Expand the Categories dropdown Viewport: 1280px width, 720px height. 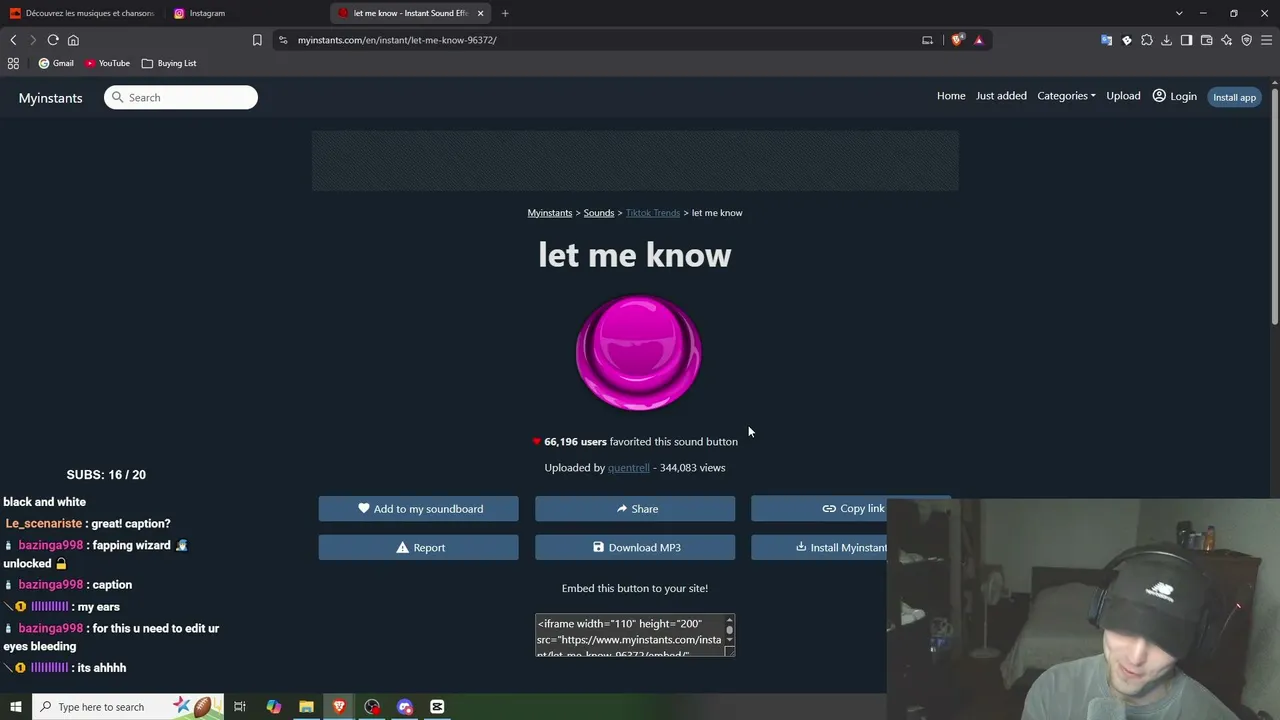pyautogui.click(x=1066, y=96)
